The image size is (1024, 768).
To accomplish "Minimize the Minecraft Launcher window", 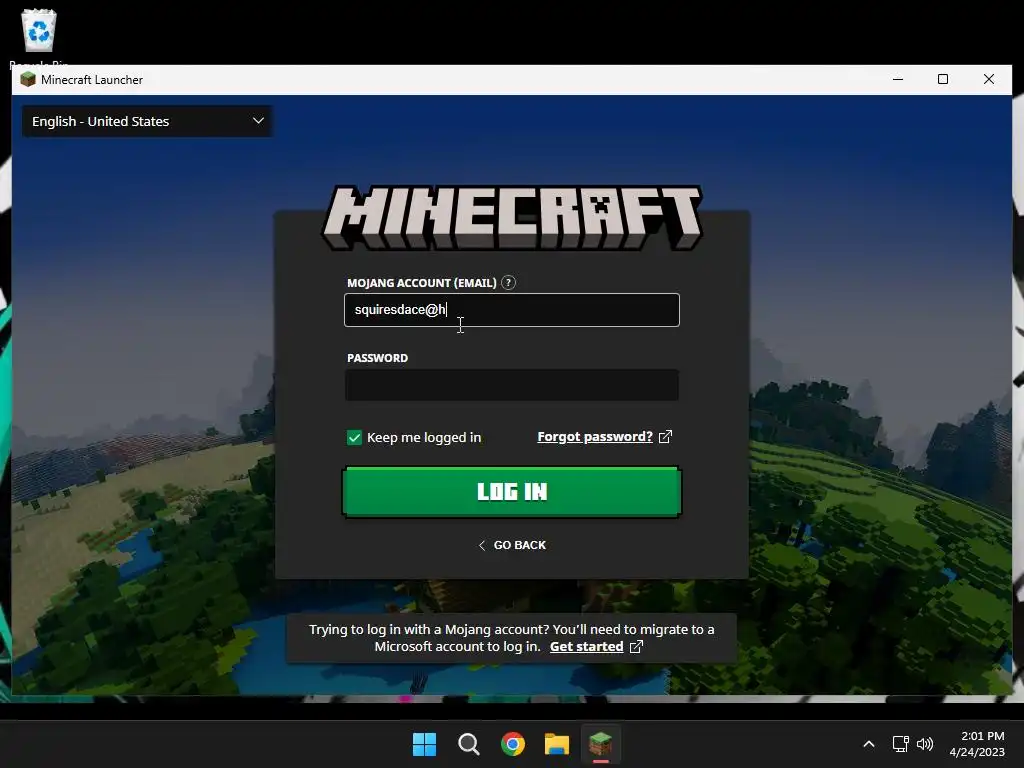I will [x=898, y=80].
